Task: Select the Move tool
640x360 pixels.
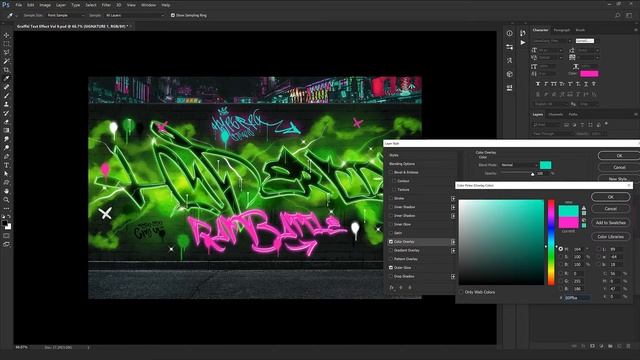Action: (x=7, y=35)
